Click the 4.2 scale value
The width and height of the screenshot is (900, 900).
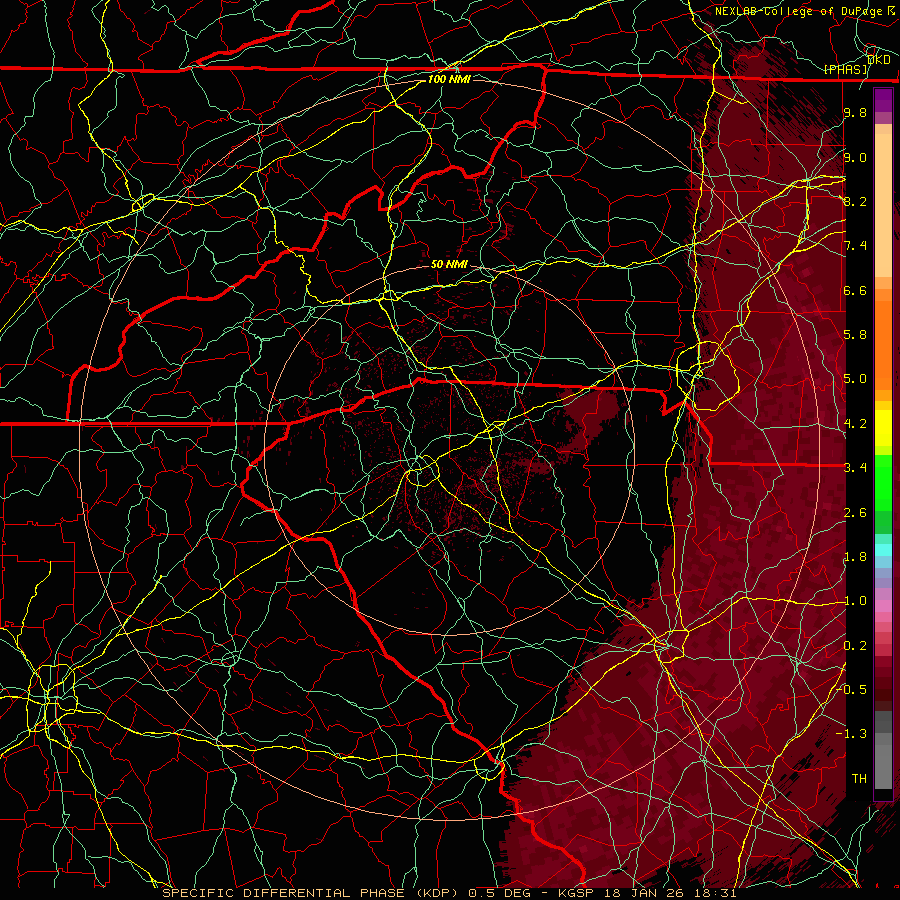(x=855, y=424)
